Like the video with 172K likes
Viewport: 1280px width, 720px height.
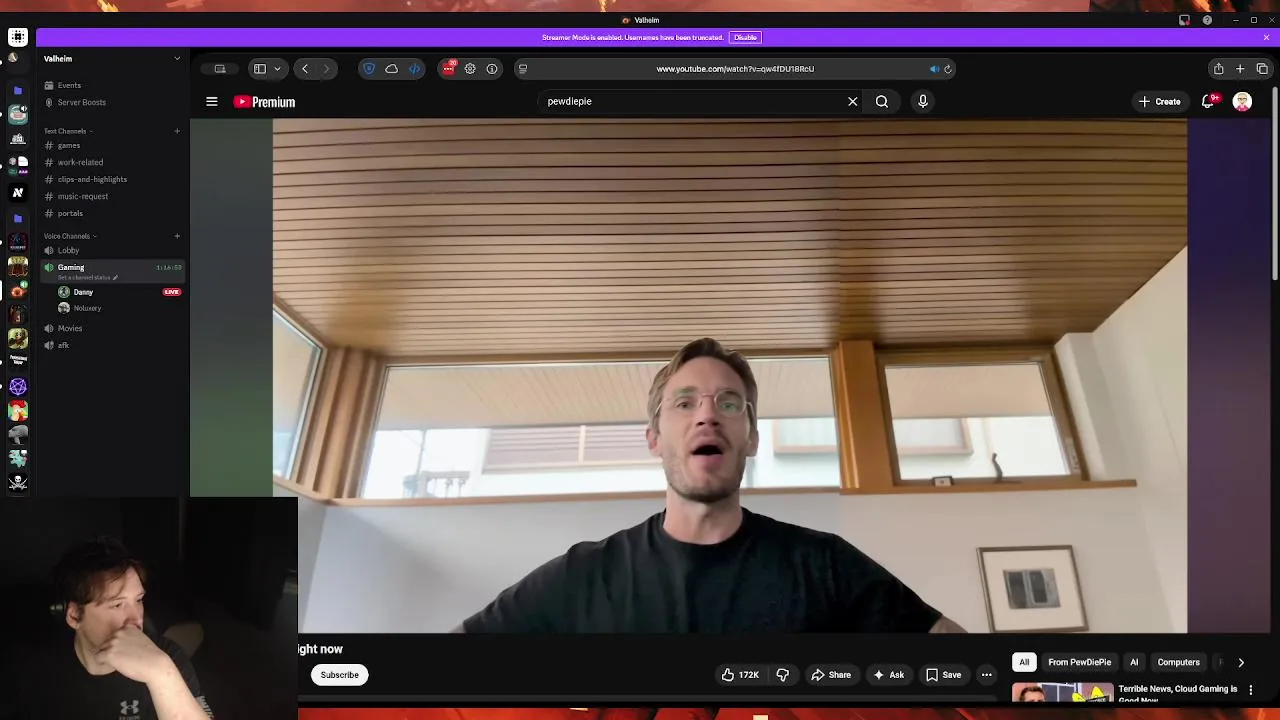point(740,675)
